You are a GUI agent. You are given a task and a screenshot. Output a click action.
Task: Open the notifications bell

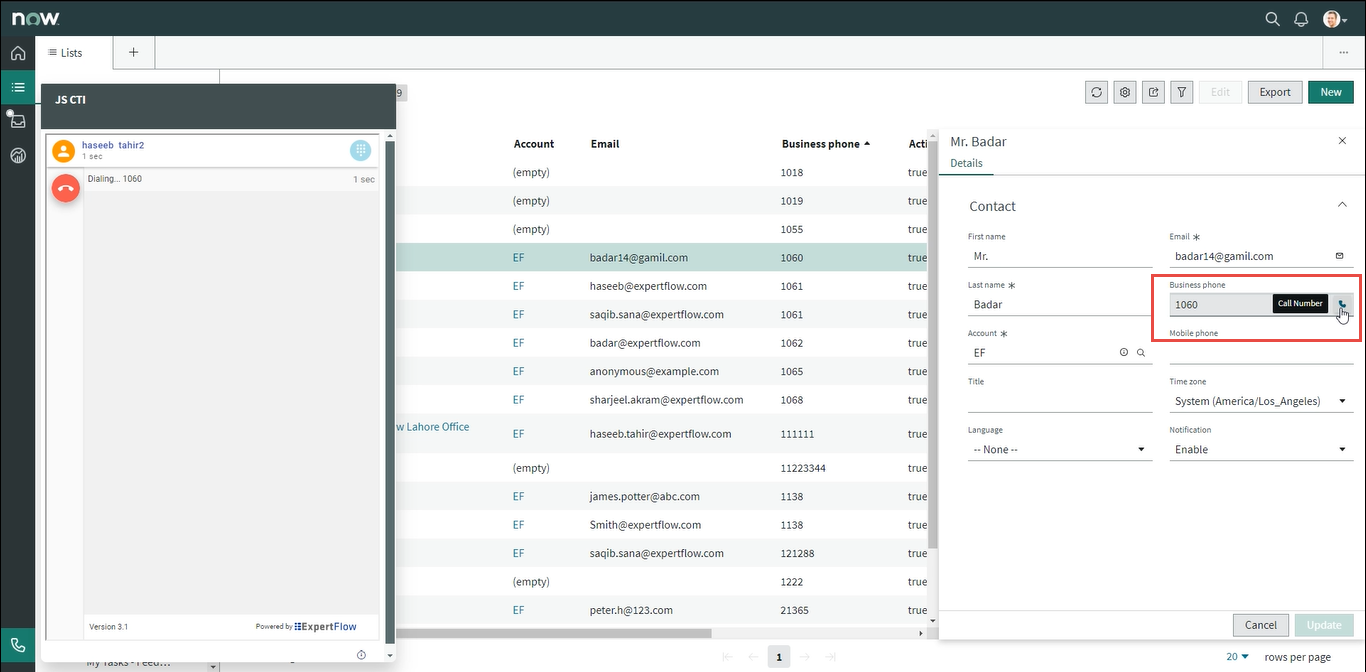coord(1301,19)
